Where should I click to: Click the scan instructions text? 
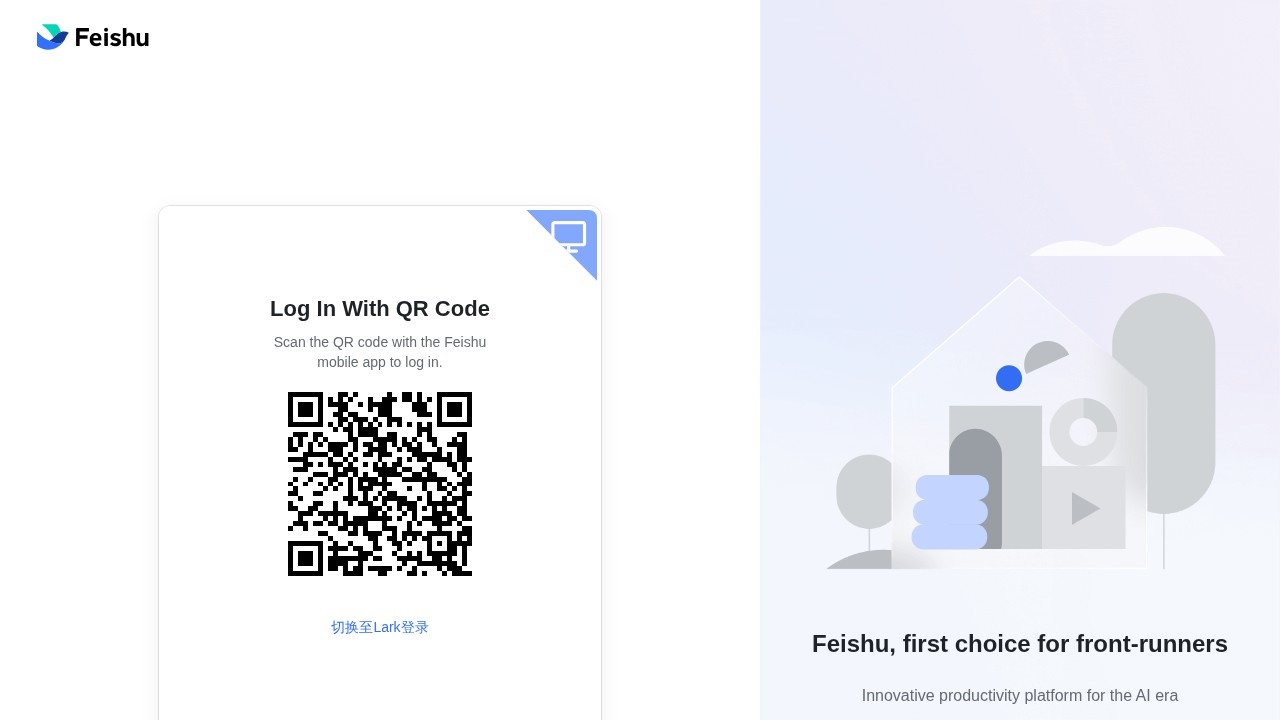coord(380,352)
